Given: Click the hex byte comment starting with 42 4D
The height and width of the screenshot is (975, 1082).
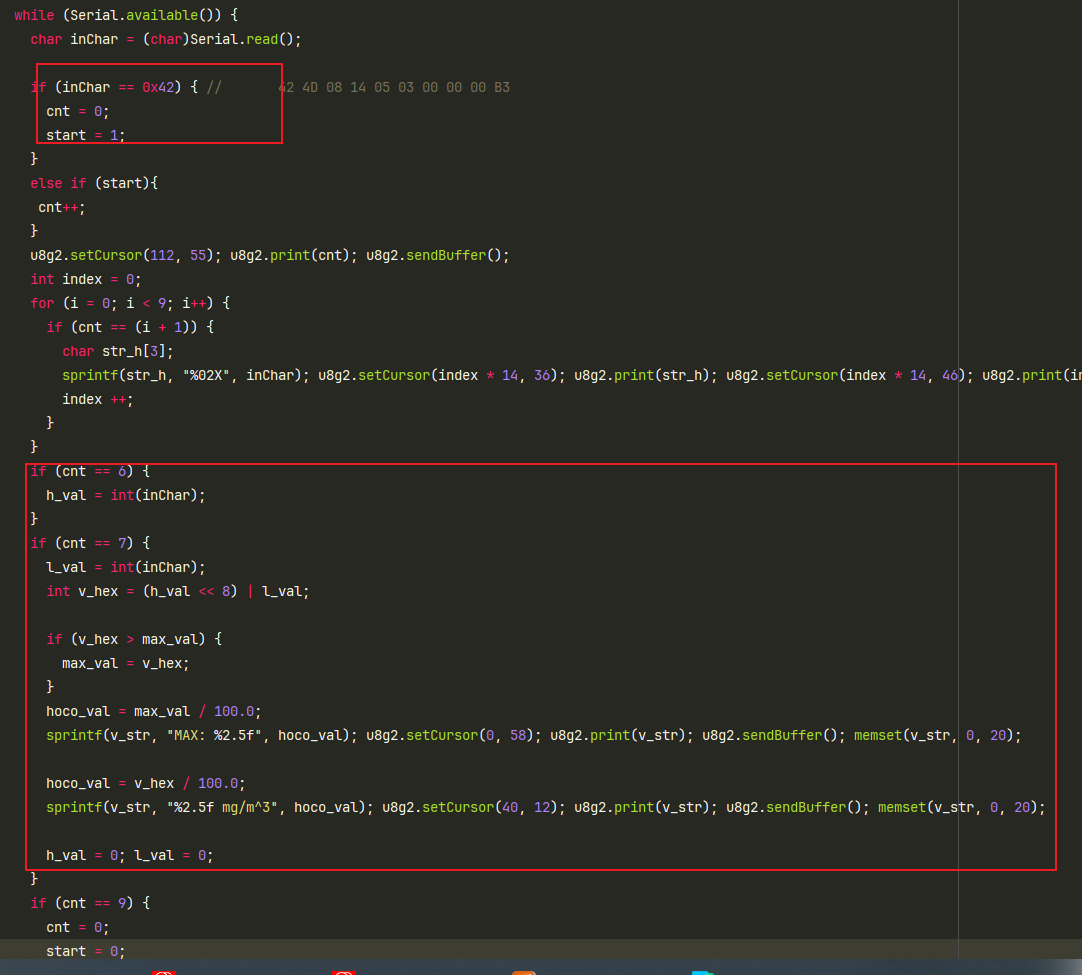Looking at the screenshot, I should click(x=393, y=87).
